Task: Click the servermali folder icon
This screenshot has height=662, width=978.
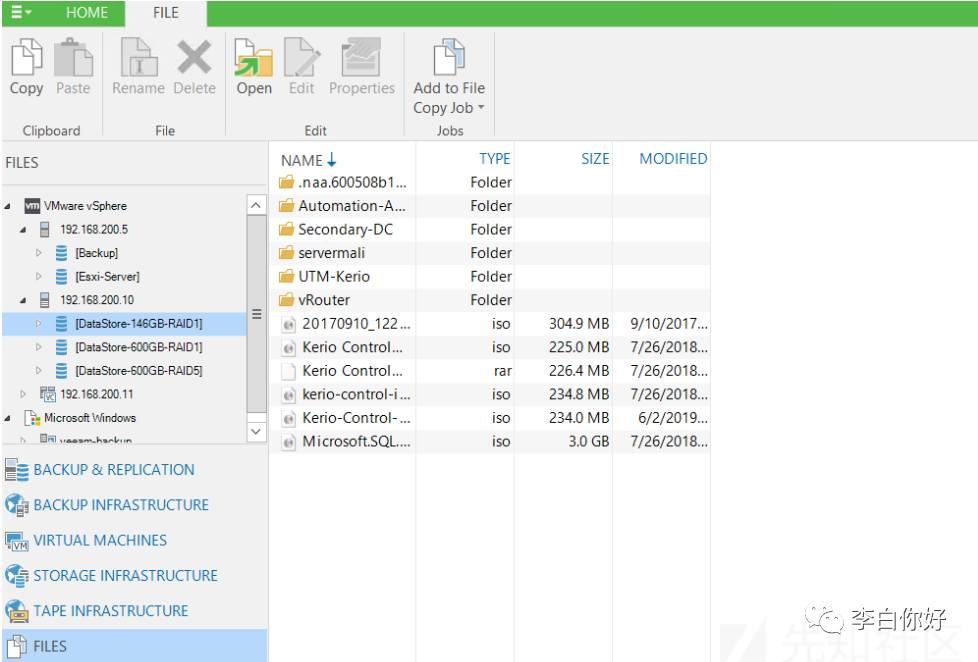Action: [x=287, y=253]
